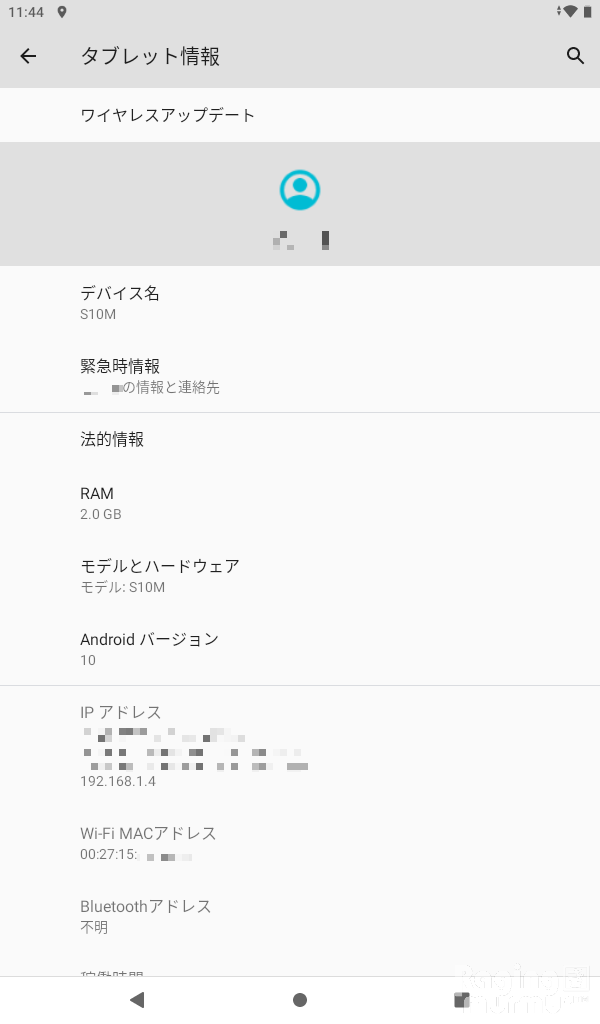Tap the blue user avatar icon
This screenshot has height=1024, width=600.
pos(300,190)
